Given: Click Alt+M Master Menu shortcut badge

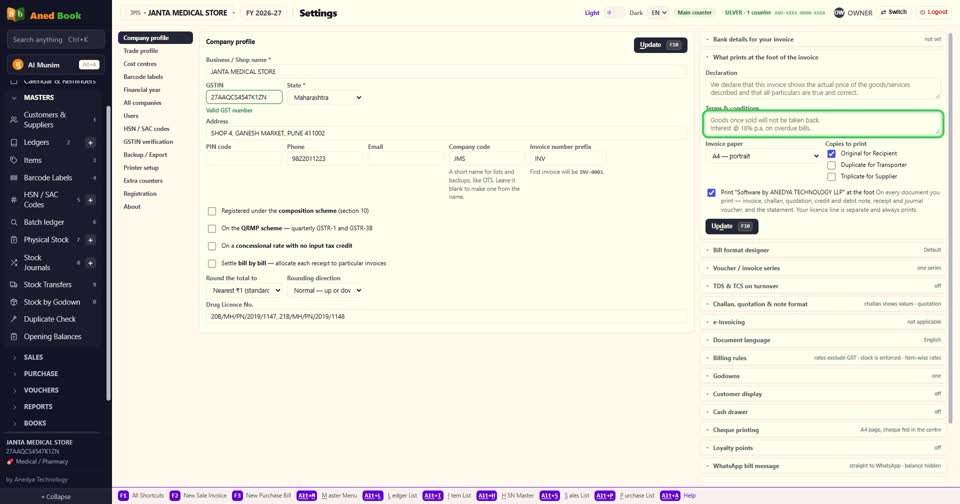Looking at the screenshot, I should click(x=307, y=495).
